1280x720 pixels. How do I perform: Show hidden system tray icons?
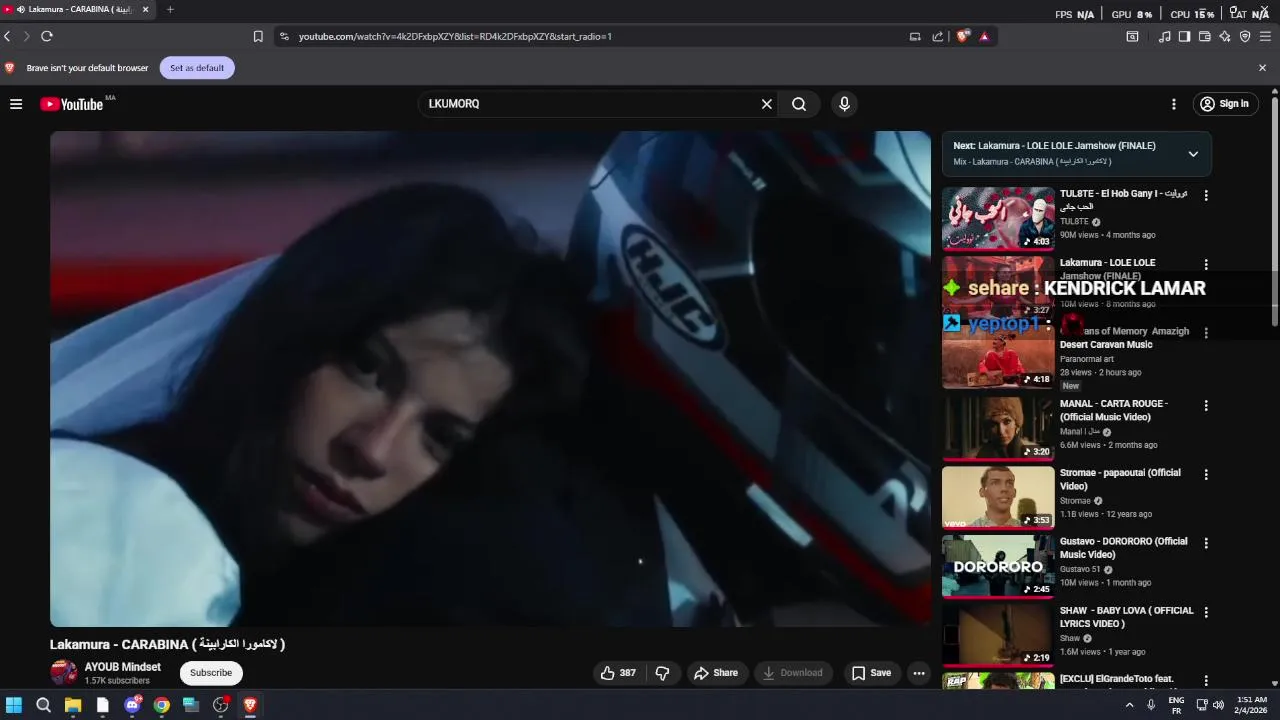1130,705
